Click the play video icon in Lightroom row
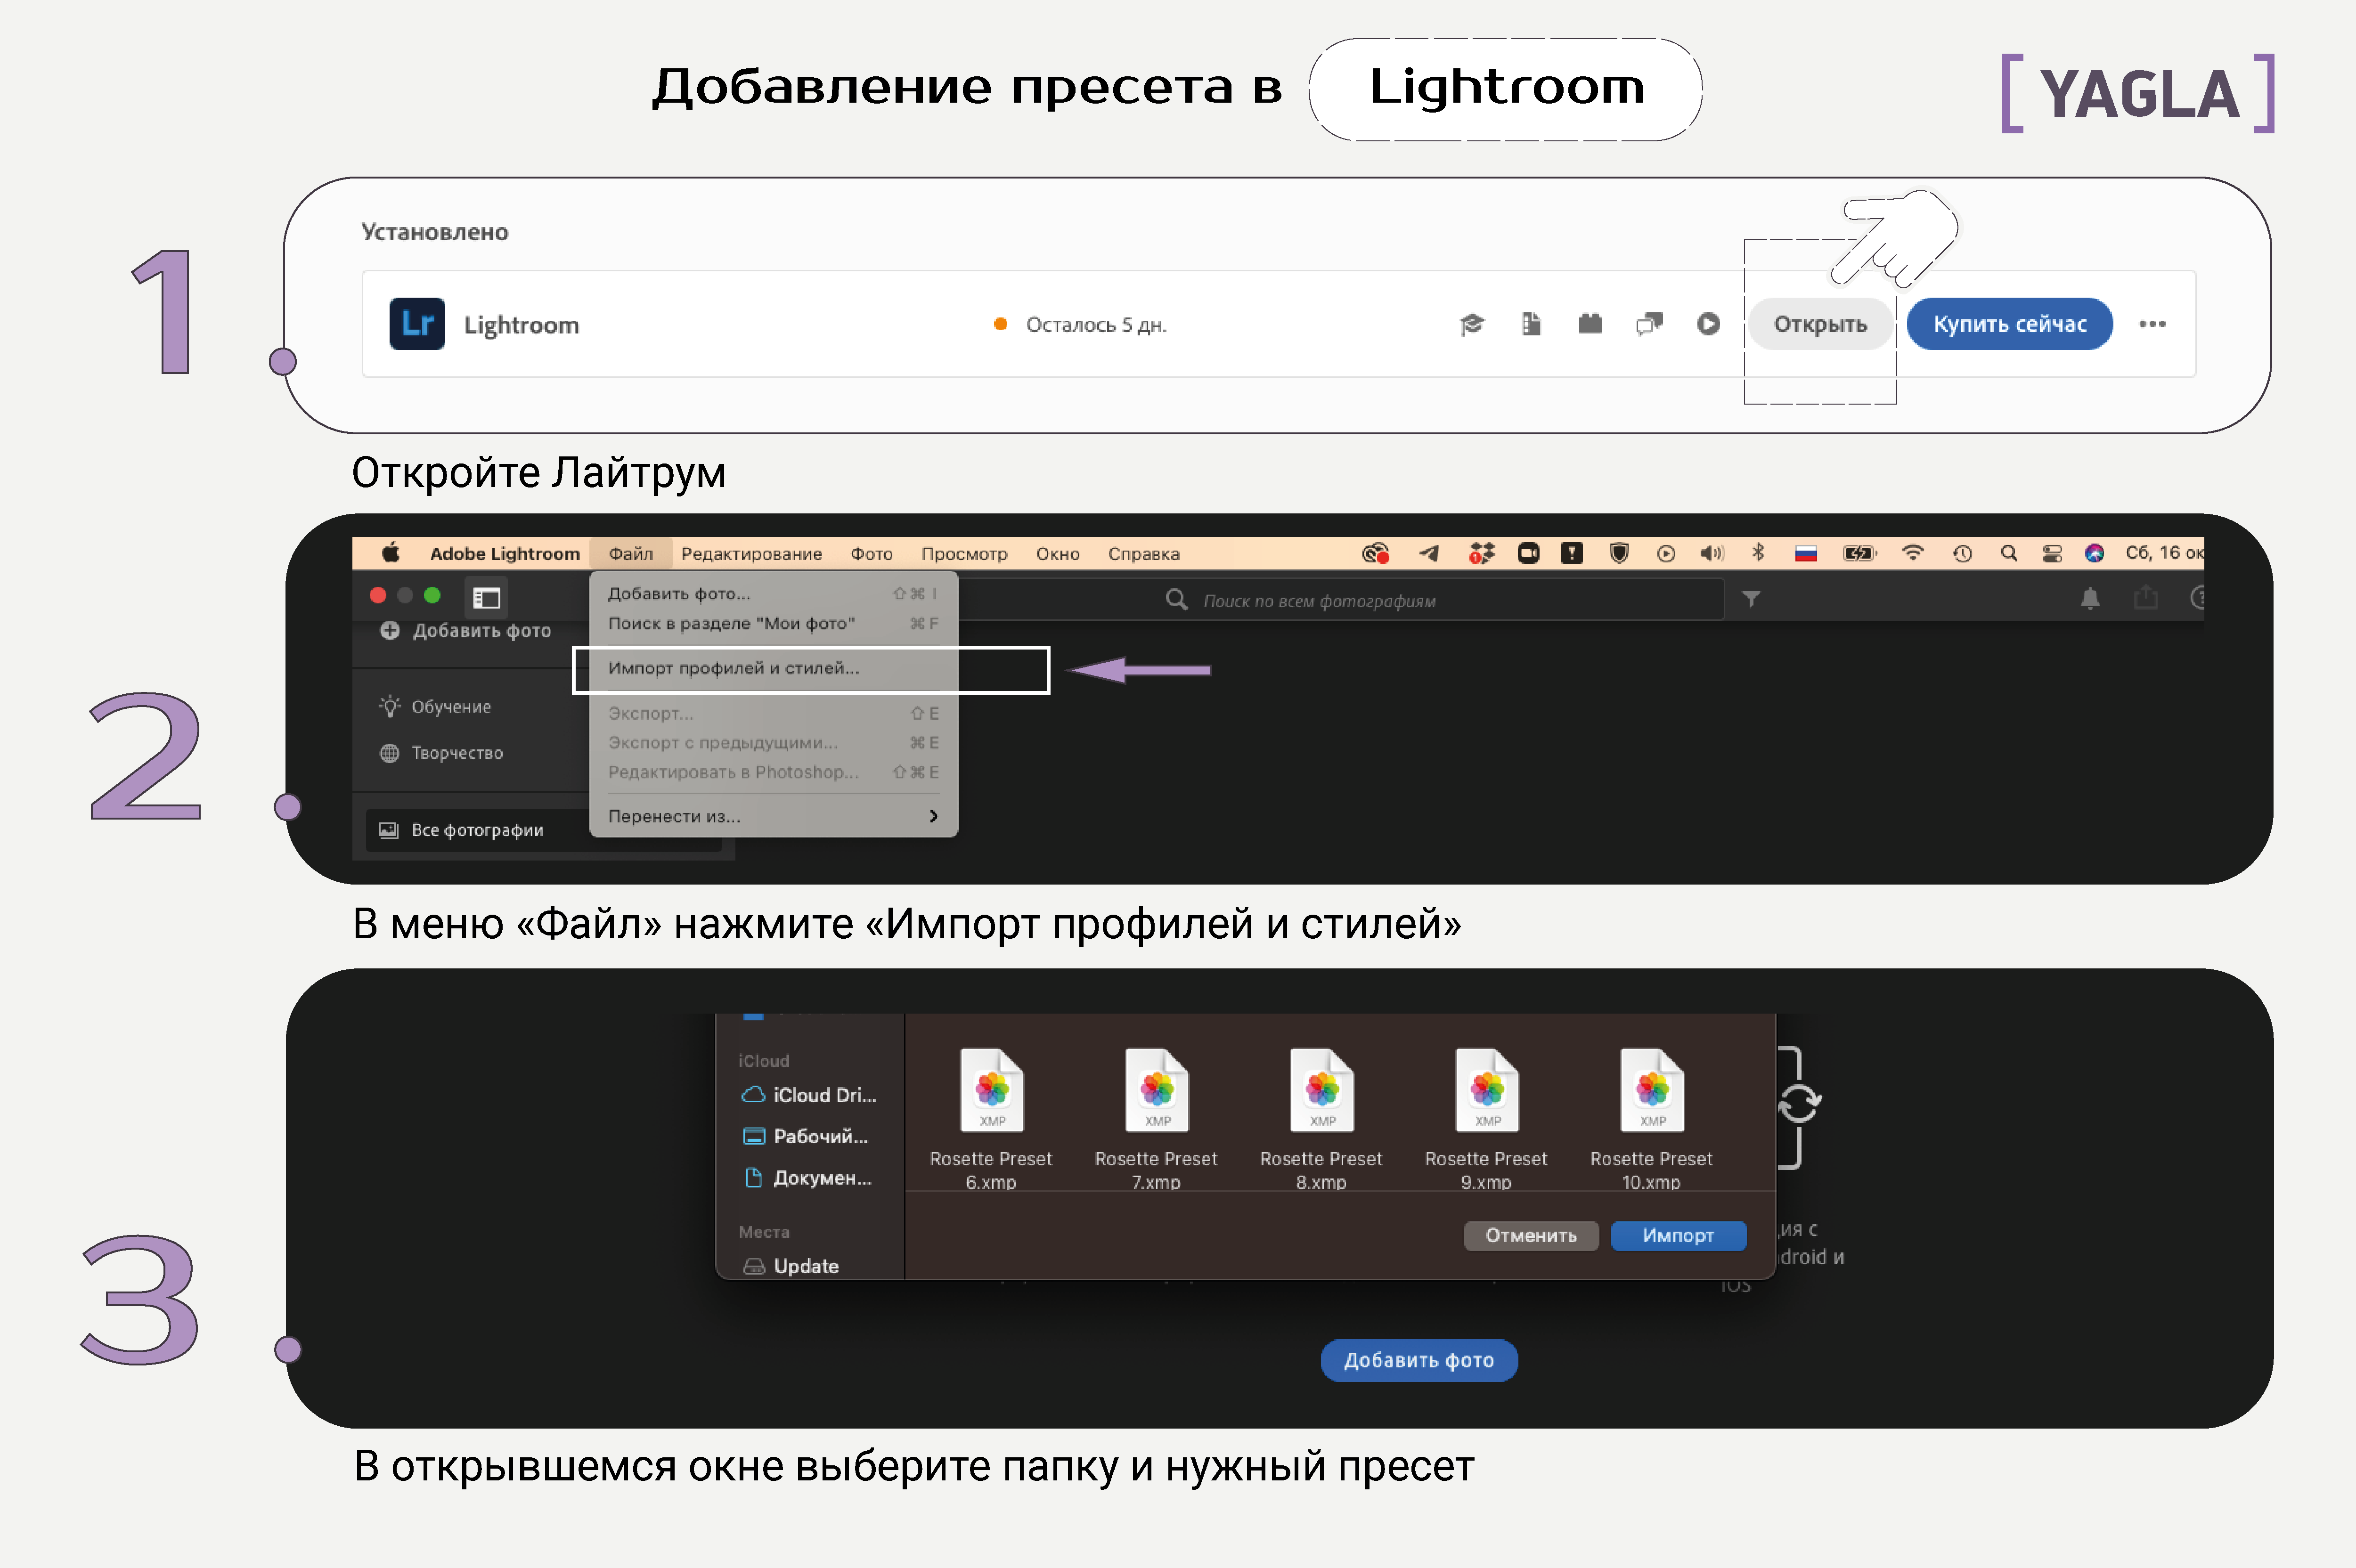 click(1708, 324)
